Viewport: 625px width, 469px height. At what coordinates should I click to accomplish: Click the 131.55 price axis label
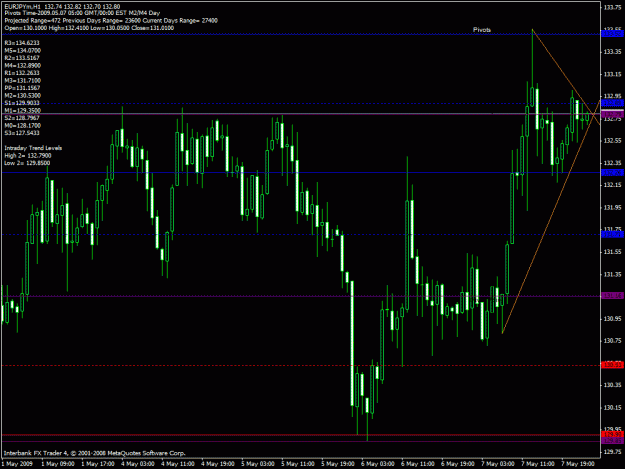(612, 252)
